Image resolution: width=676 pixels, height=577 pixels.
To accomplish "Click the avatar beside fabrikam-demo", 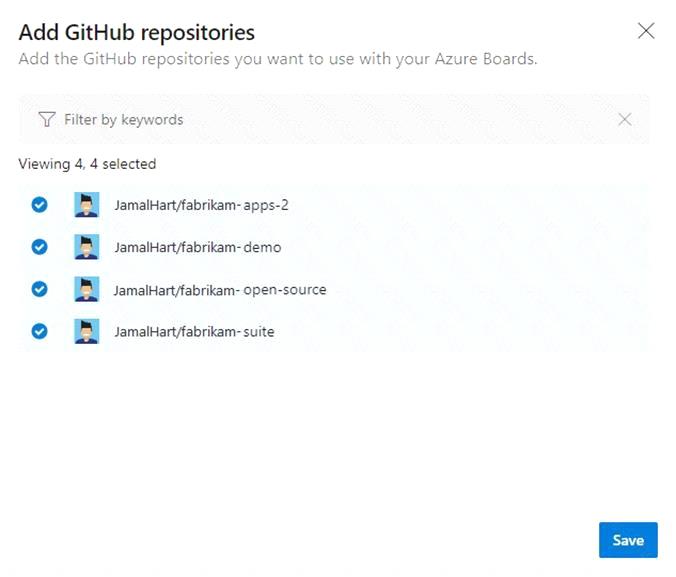I will [x=87, y=247].
